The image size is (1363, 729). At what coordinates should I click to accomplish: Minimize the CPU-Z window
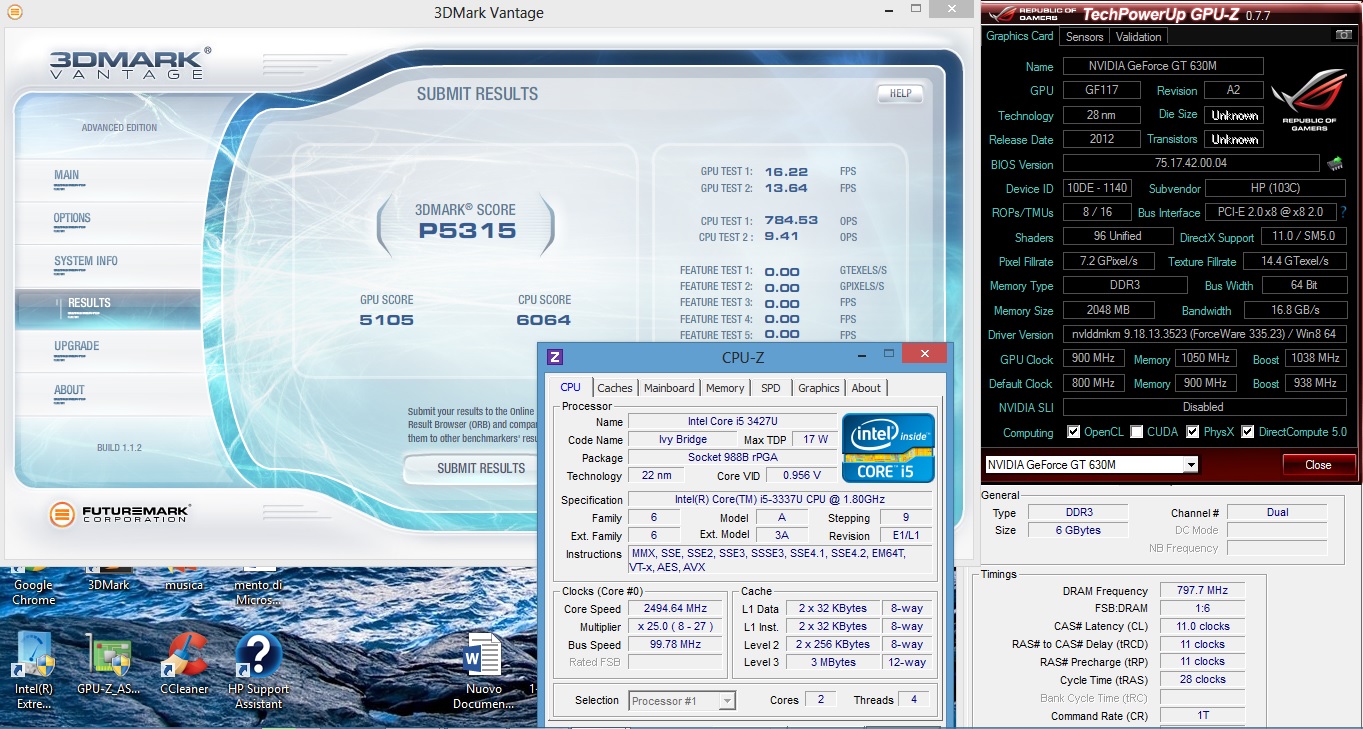861,354
